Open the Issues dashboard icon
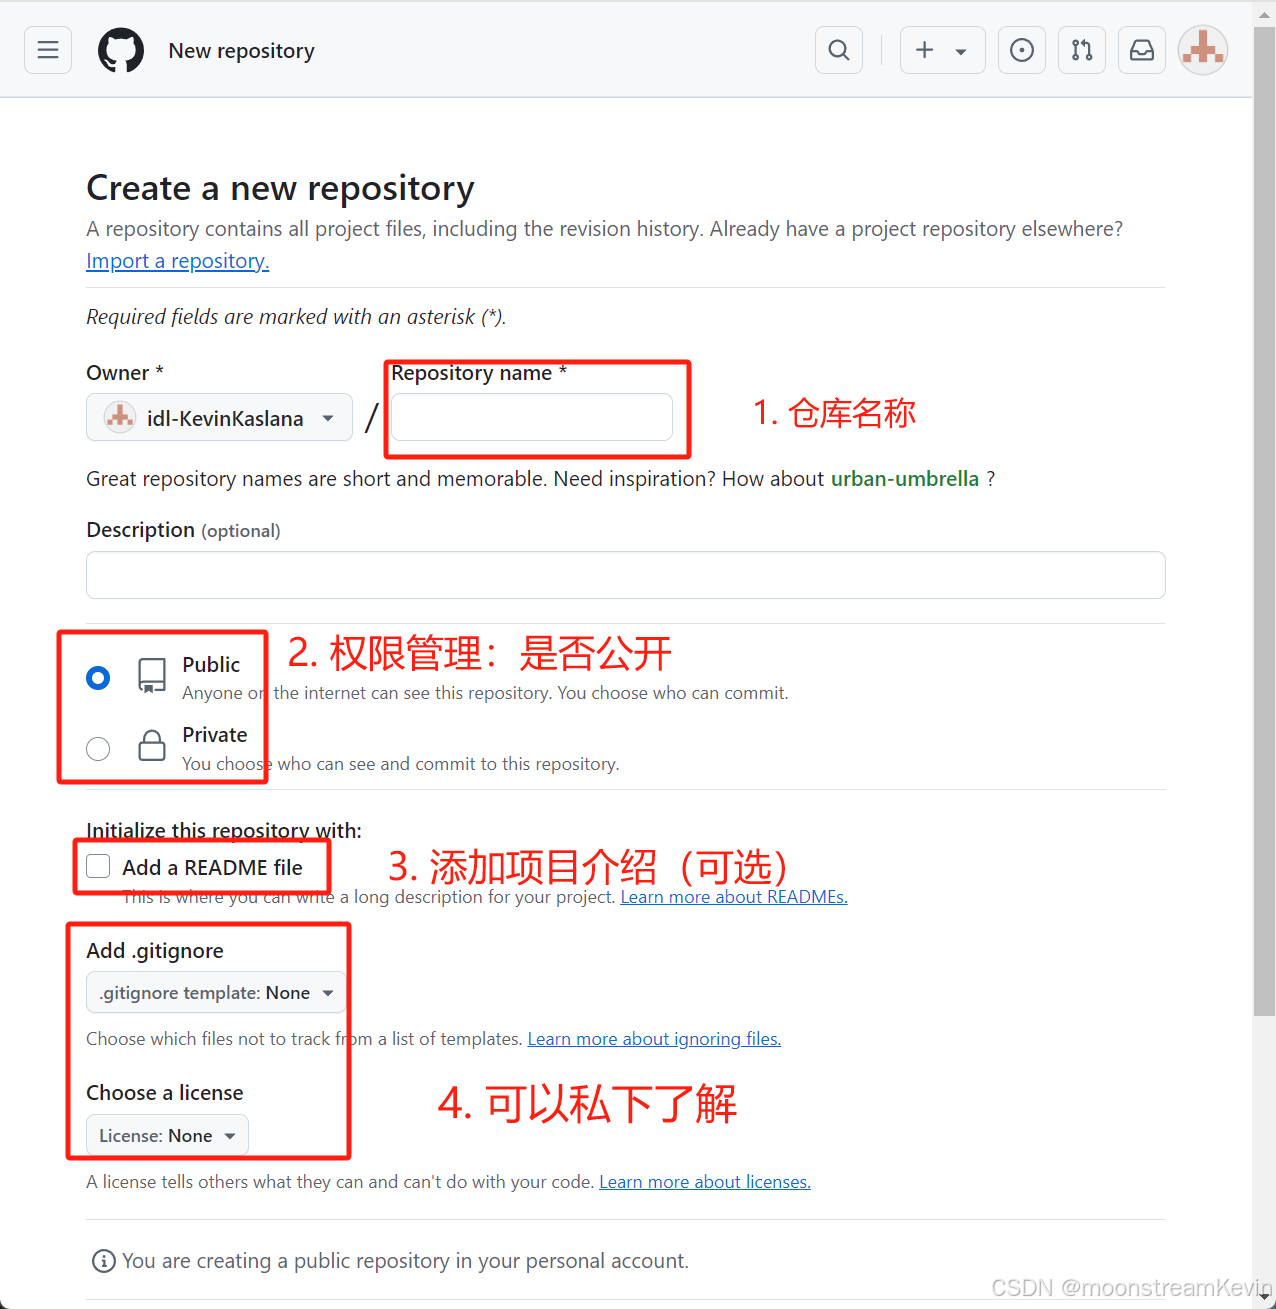Image resolution: width=1276 pixels, height=1309 pixels. coord(1021,49)
